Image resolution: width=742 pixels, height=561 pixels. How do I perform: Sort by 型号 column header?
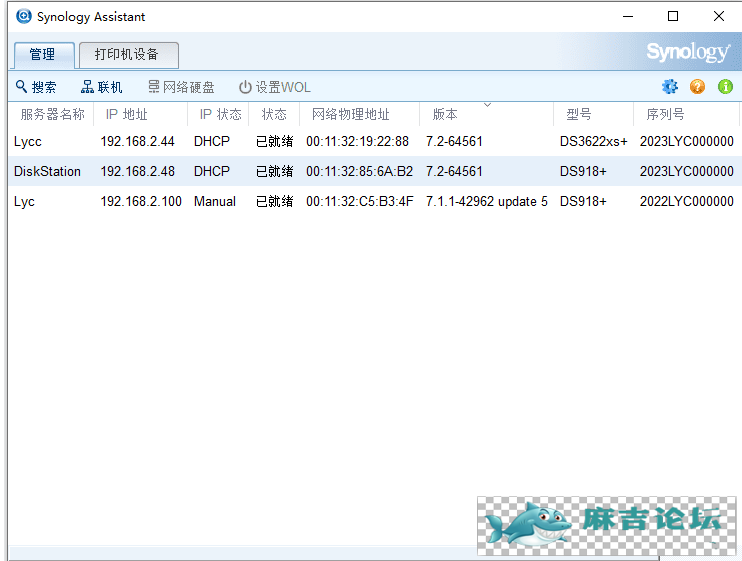(x=593, y=114)
